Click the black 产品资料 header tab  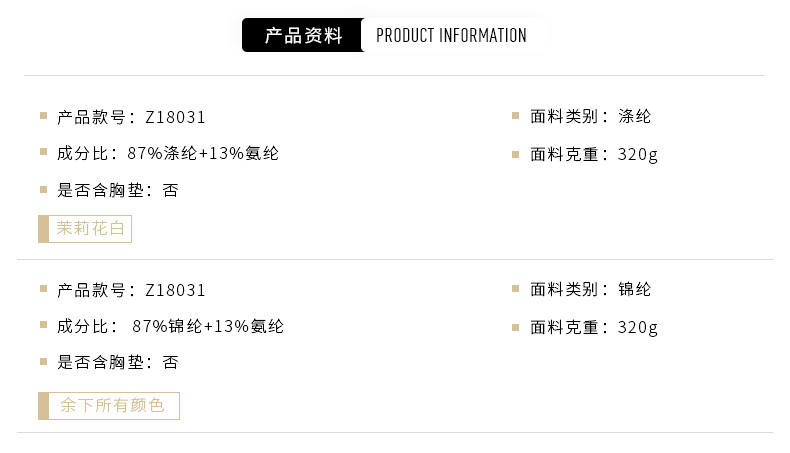pos(303,36)
